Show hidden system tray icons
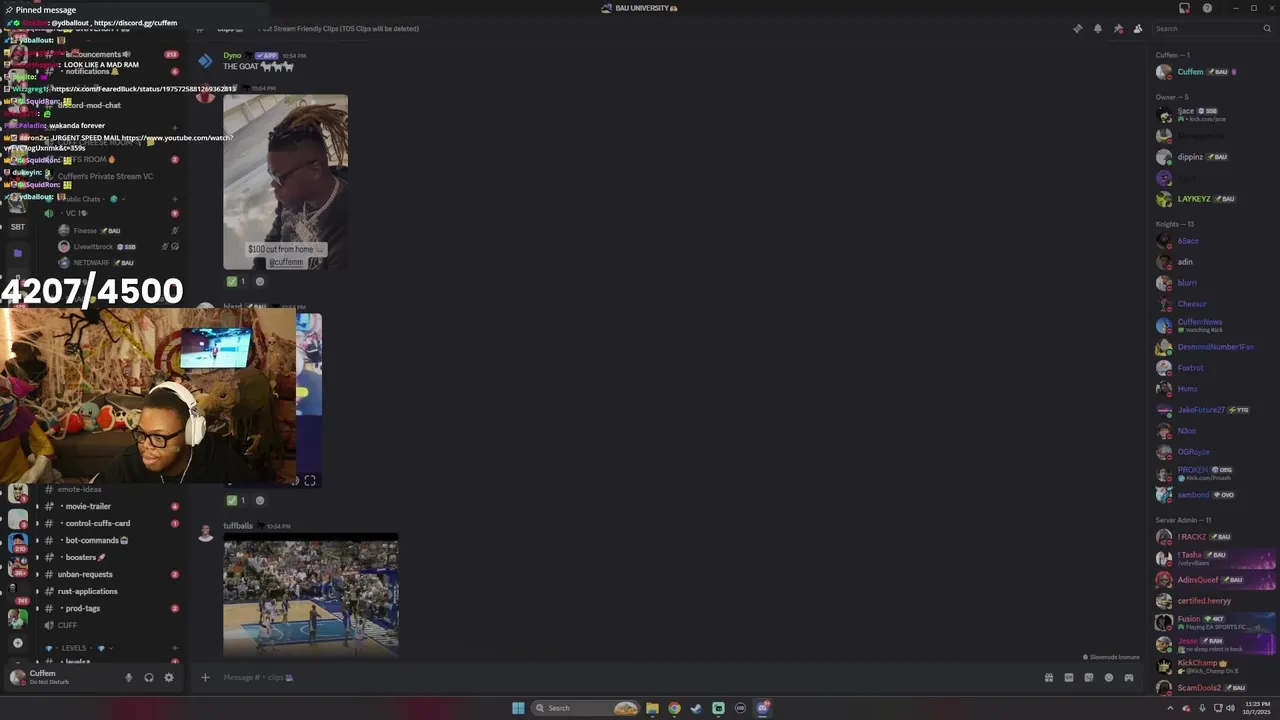1280x720 pixels. tap(1170, 708)
